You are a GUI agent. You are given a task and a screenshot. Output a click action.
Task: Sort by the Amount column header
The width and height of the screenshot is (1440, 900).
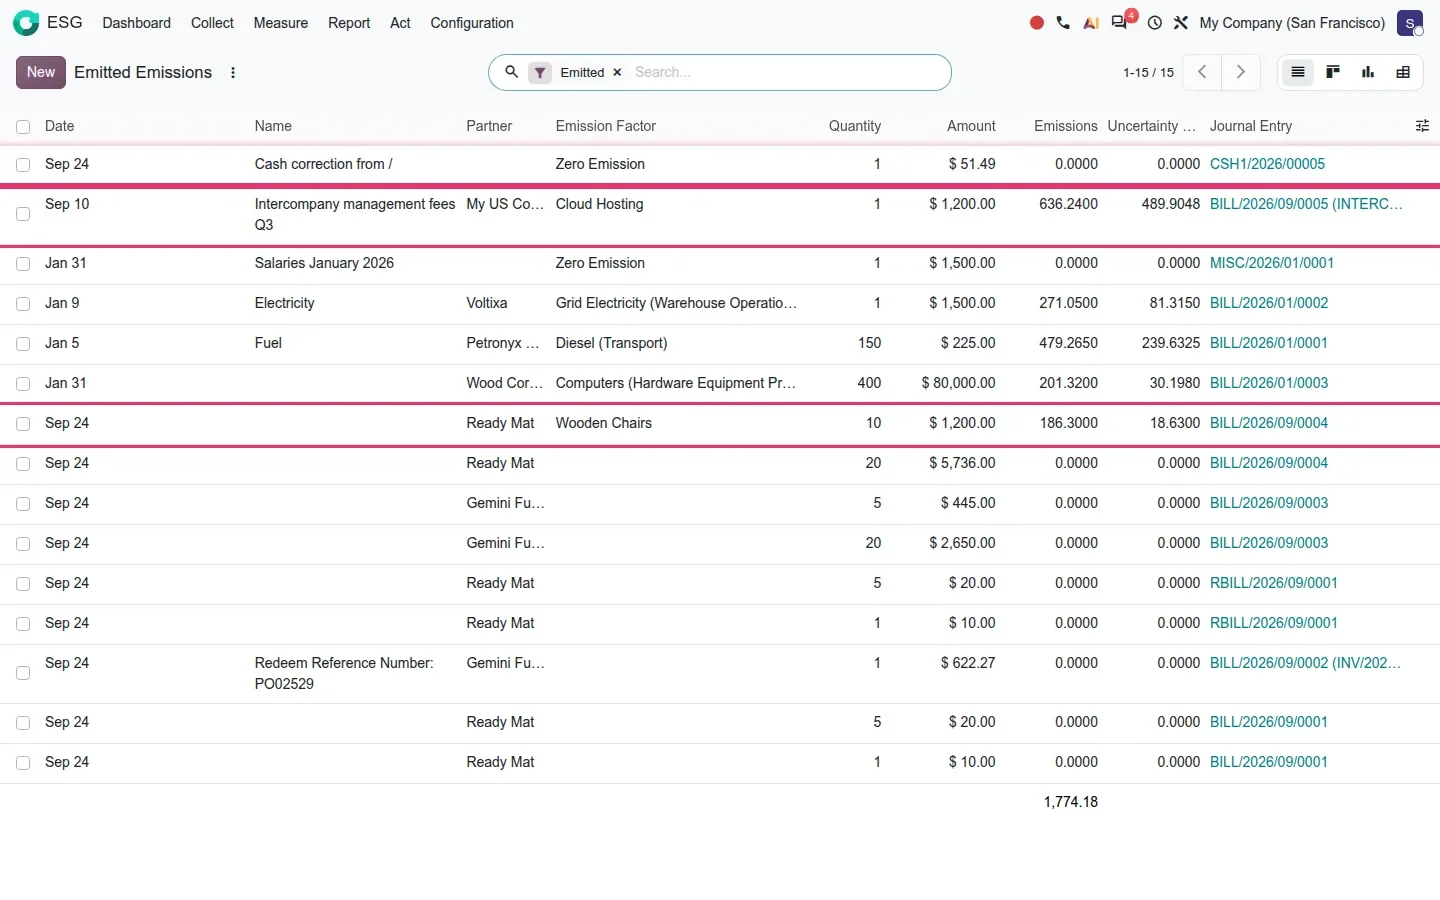[971, 126]
